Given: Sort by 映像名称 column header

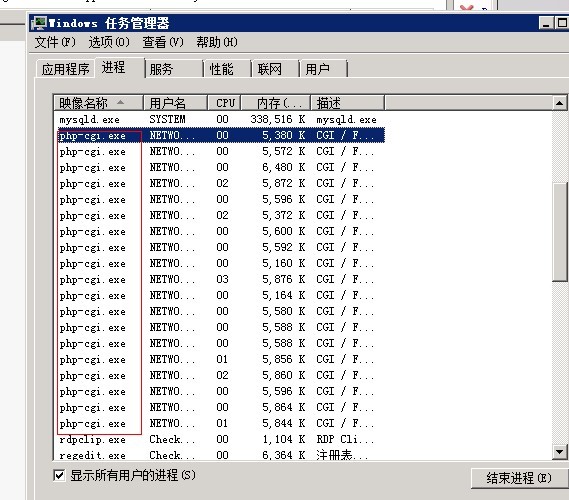Looking at the screenshot, I should [98, 103].
